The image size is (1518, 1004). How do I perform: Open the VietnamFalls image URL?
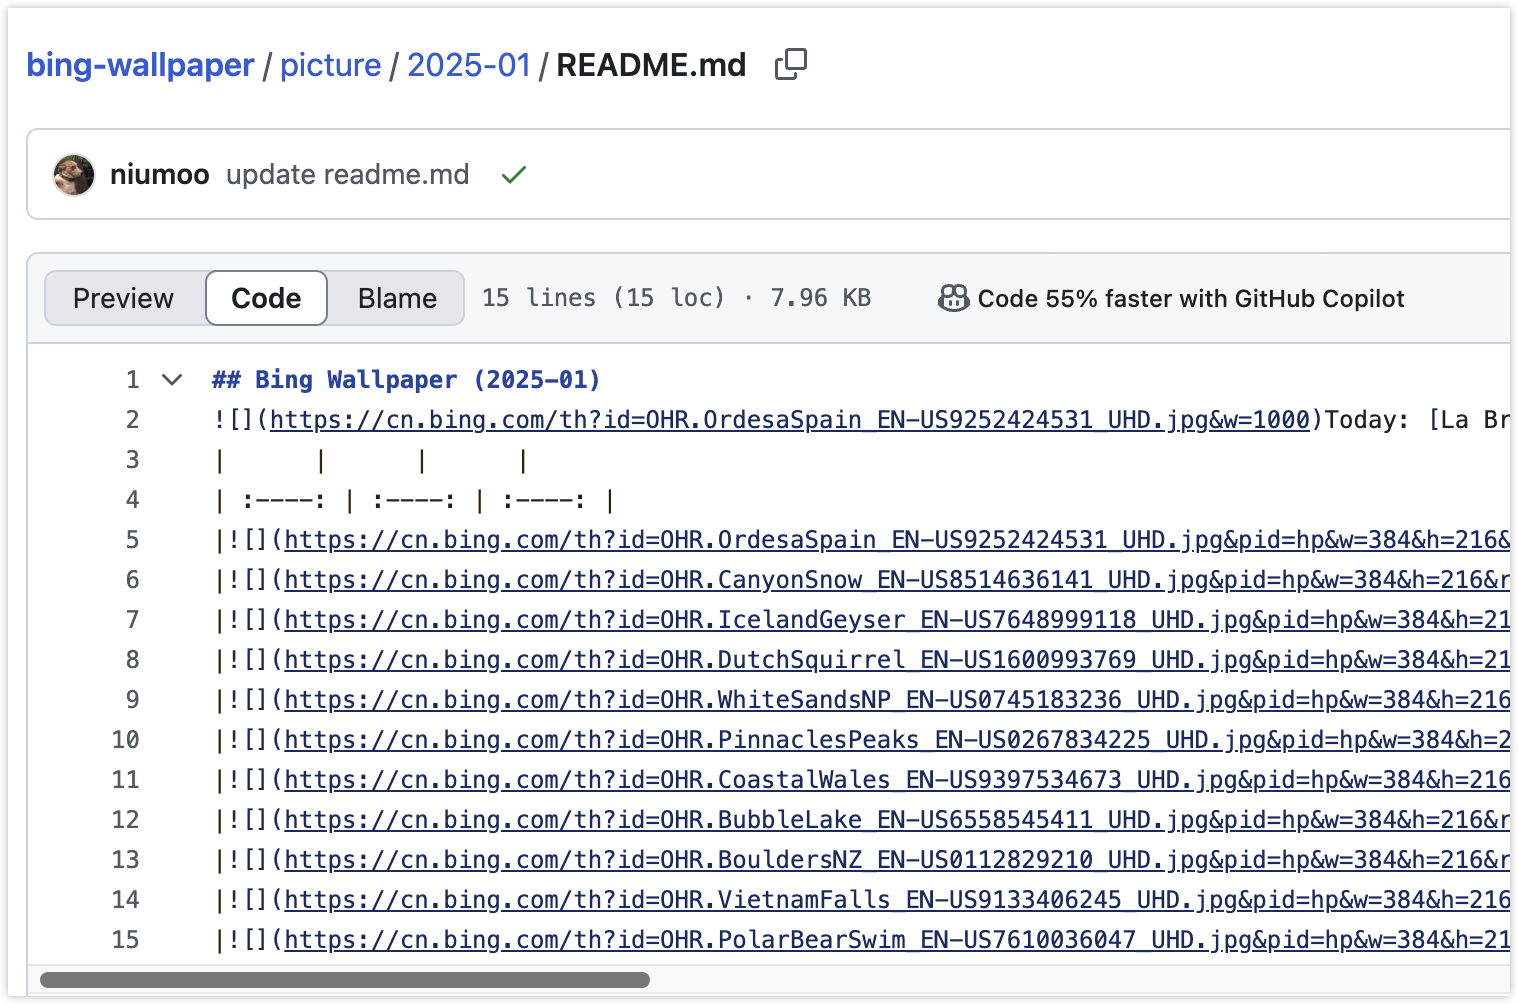tap(897, 900)
